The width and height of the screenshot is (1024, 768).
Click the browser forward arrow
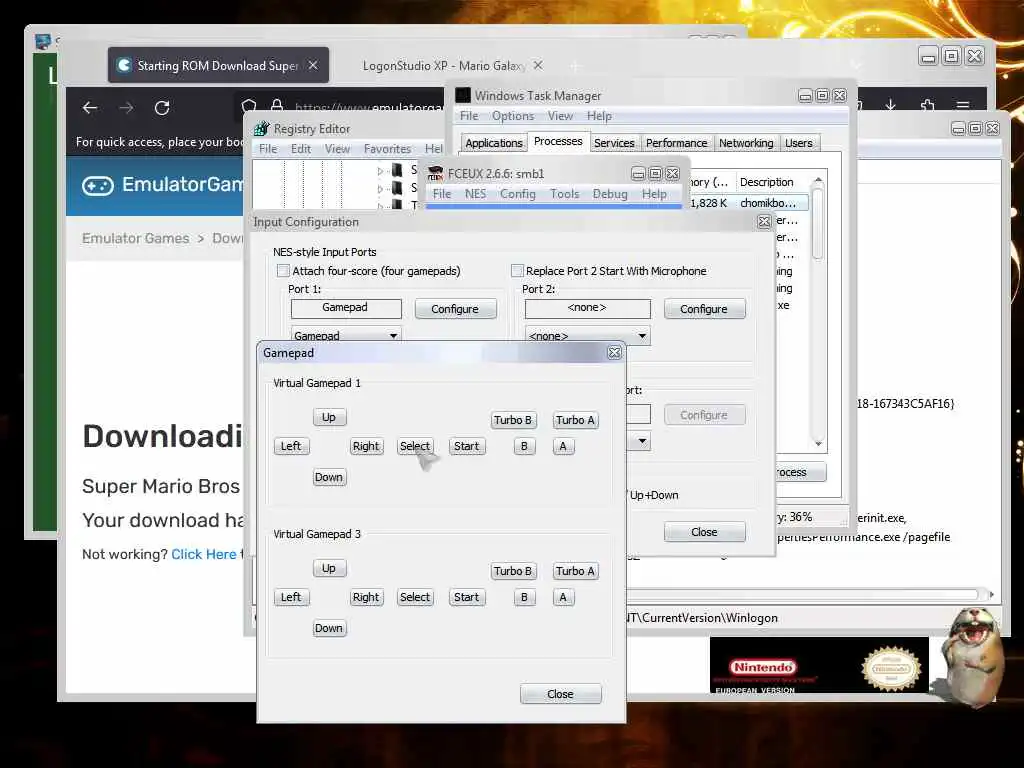pyautogui.click(x=126, y=108)
